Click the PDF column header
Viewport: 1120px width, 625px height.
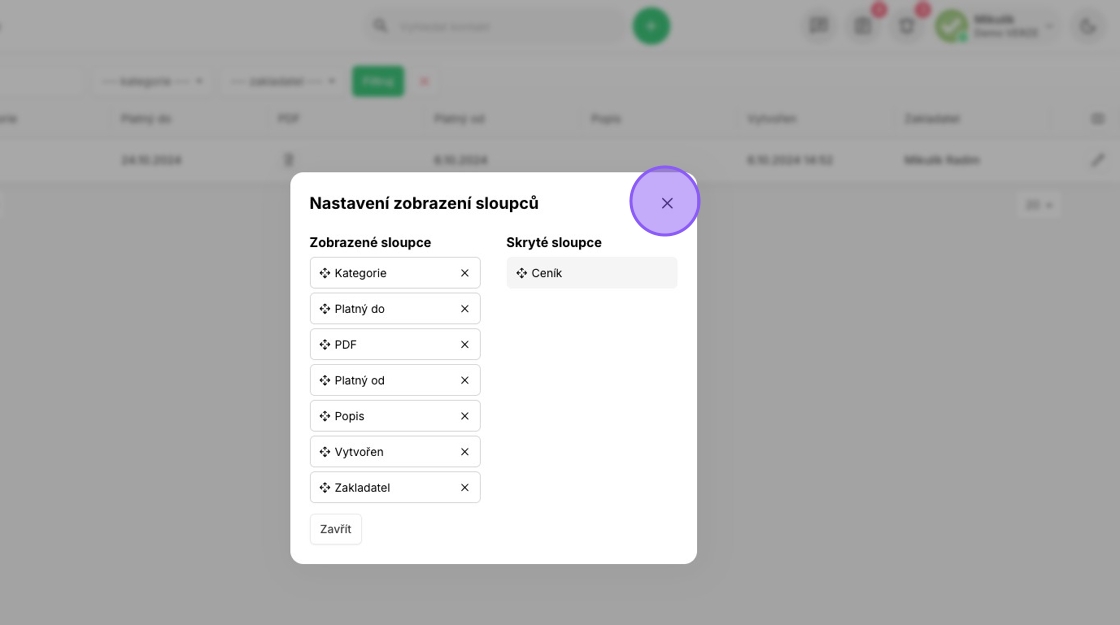(289, 119)
